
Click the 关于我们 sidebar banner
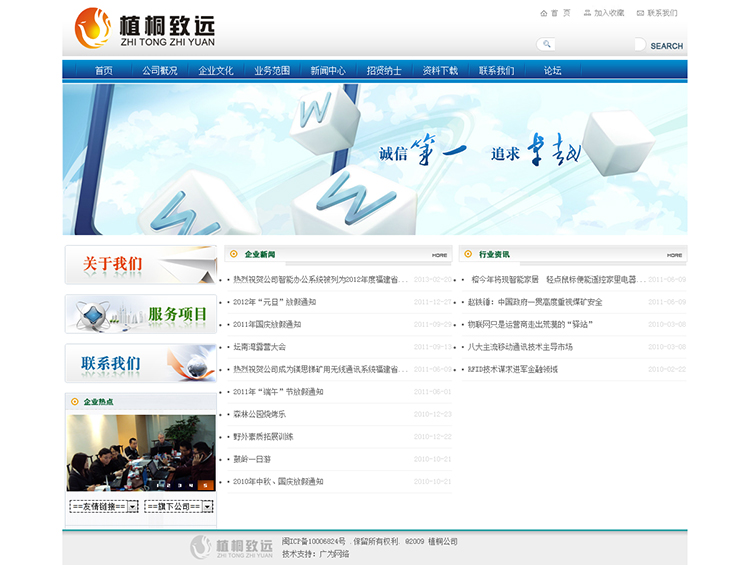pos(141,265)
